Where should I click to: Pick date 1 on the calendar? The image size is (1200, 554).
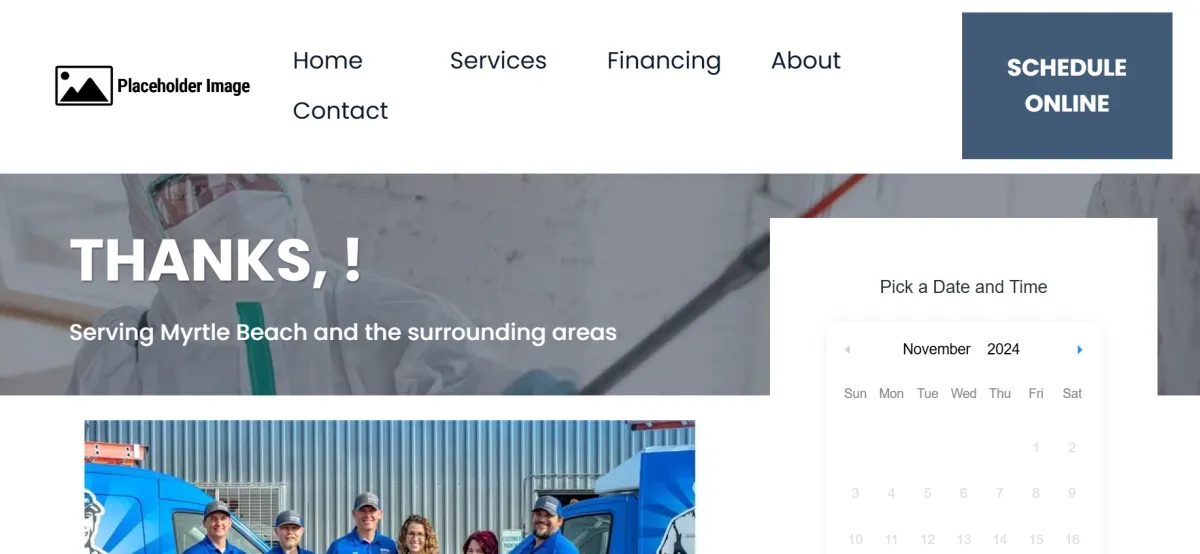point(1036,448)
